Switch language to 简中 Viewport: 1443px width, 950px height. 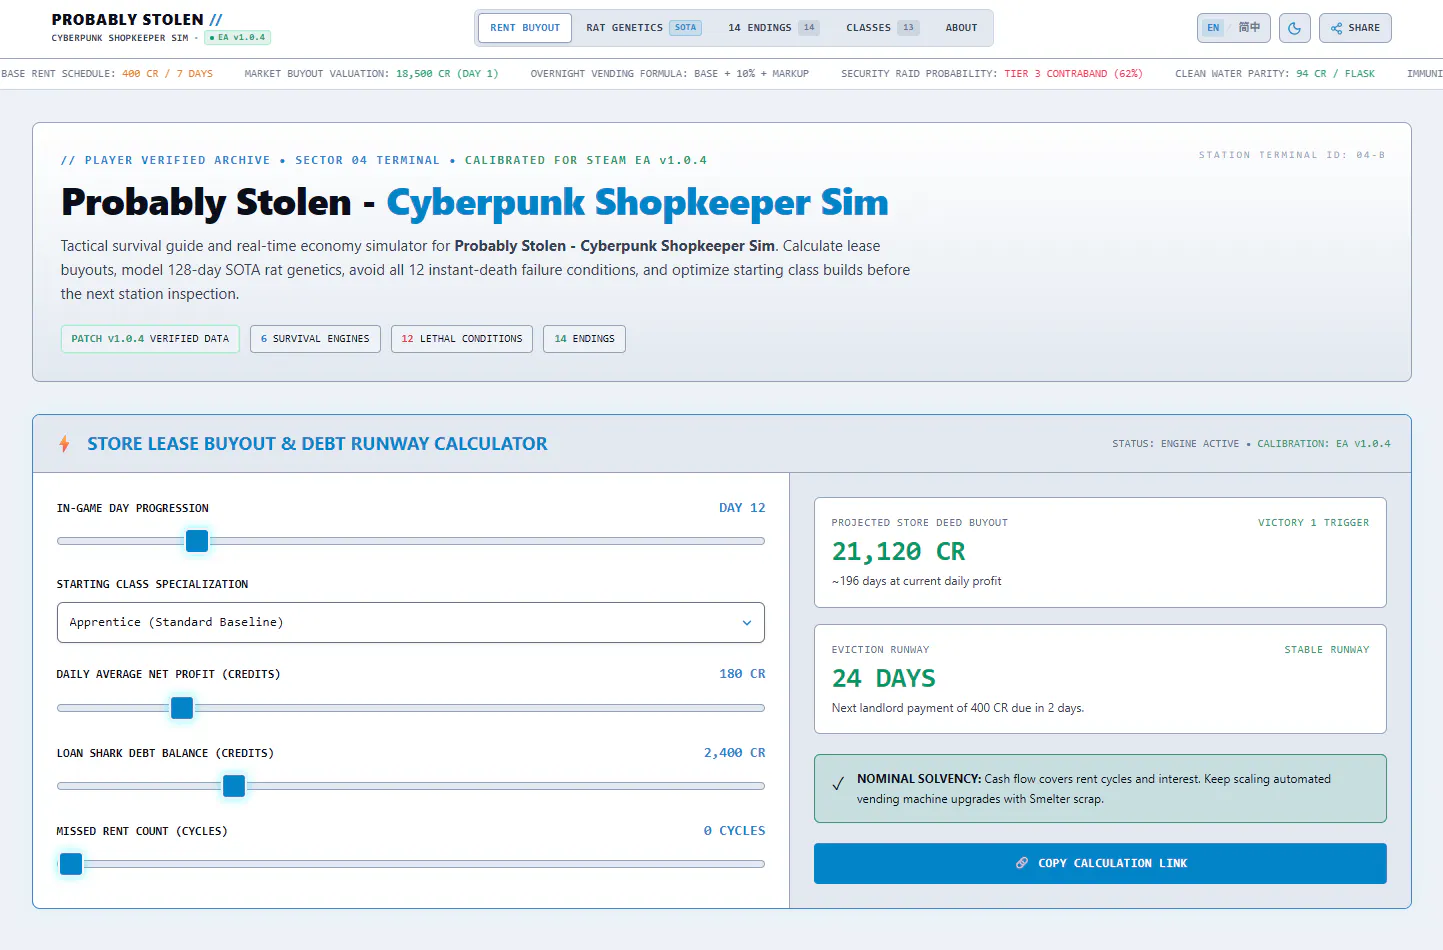coord(1249,28)
